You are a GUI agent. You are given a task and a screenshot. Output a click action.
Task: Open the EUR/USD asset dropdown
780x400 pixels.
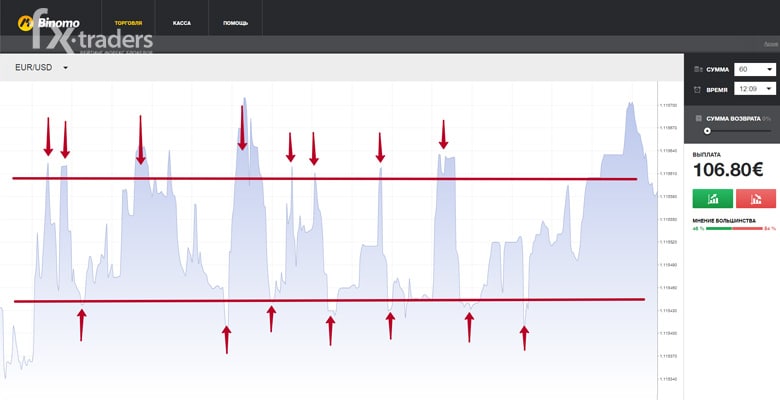41,68
